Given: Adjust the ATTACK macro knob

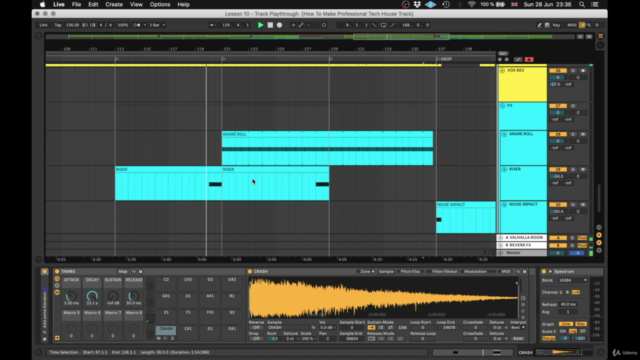Looking at the screenshot, I should pos(71,297).
